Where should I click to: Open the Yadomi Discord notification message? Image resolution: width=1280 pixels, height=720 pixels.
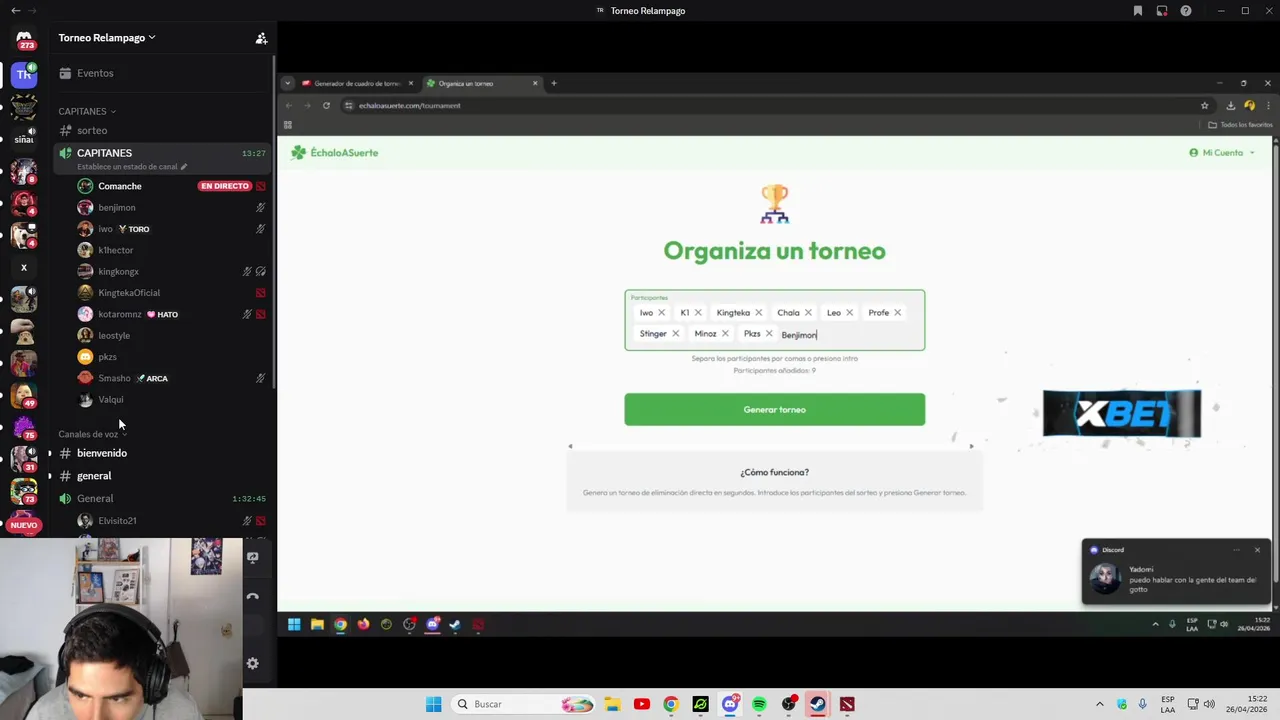pyautogui.click(x=1176, y=579)
